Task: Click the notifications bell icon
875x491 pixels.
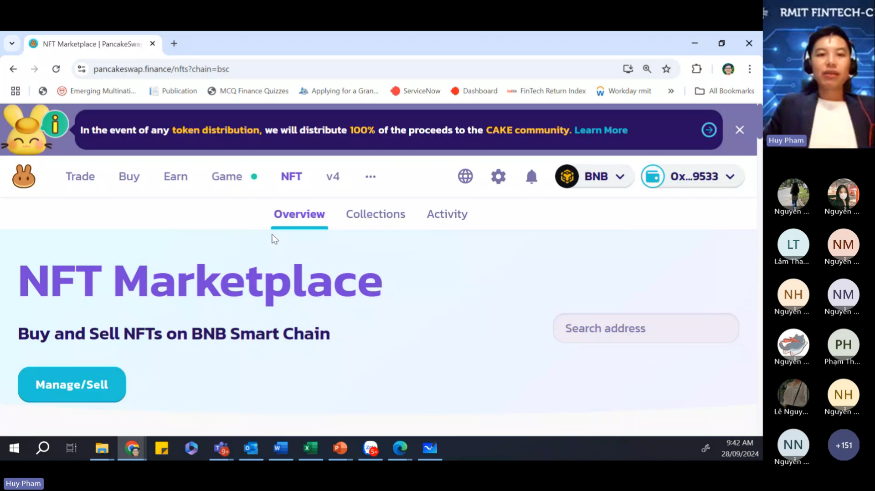Action: click(x=532, y=176)
